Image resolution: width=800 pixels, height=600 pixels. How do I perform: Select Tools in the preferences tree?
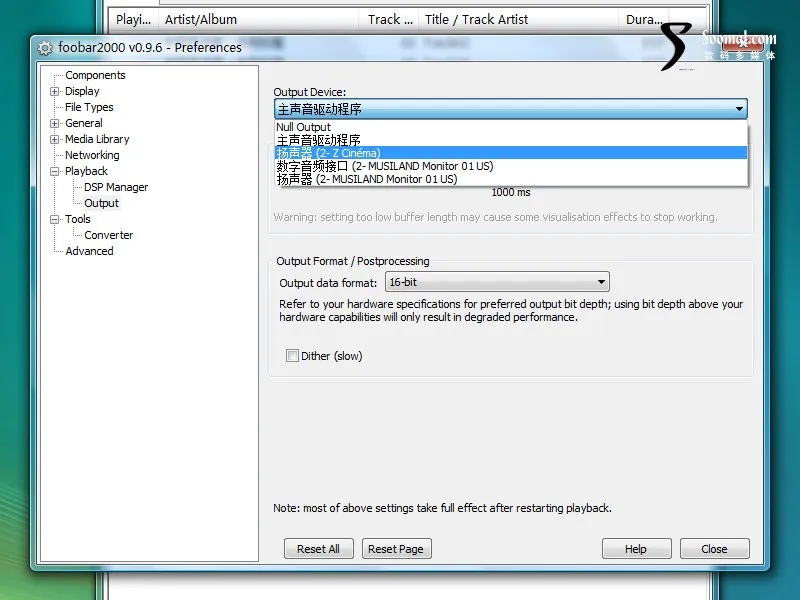(78, 219)
